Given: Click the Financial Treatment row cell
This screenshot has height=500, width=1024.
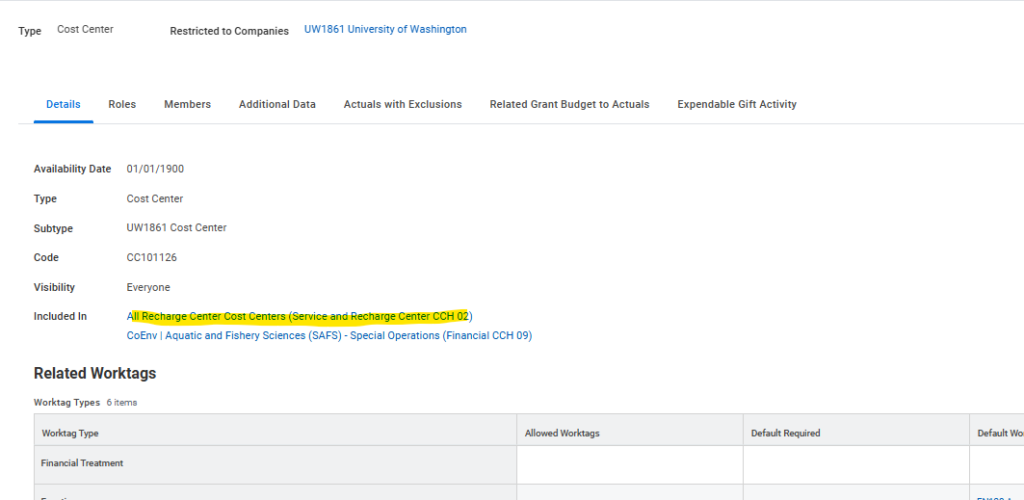Looking at the screenshot, I should 83,464.
